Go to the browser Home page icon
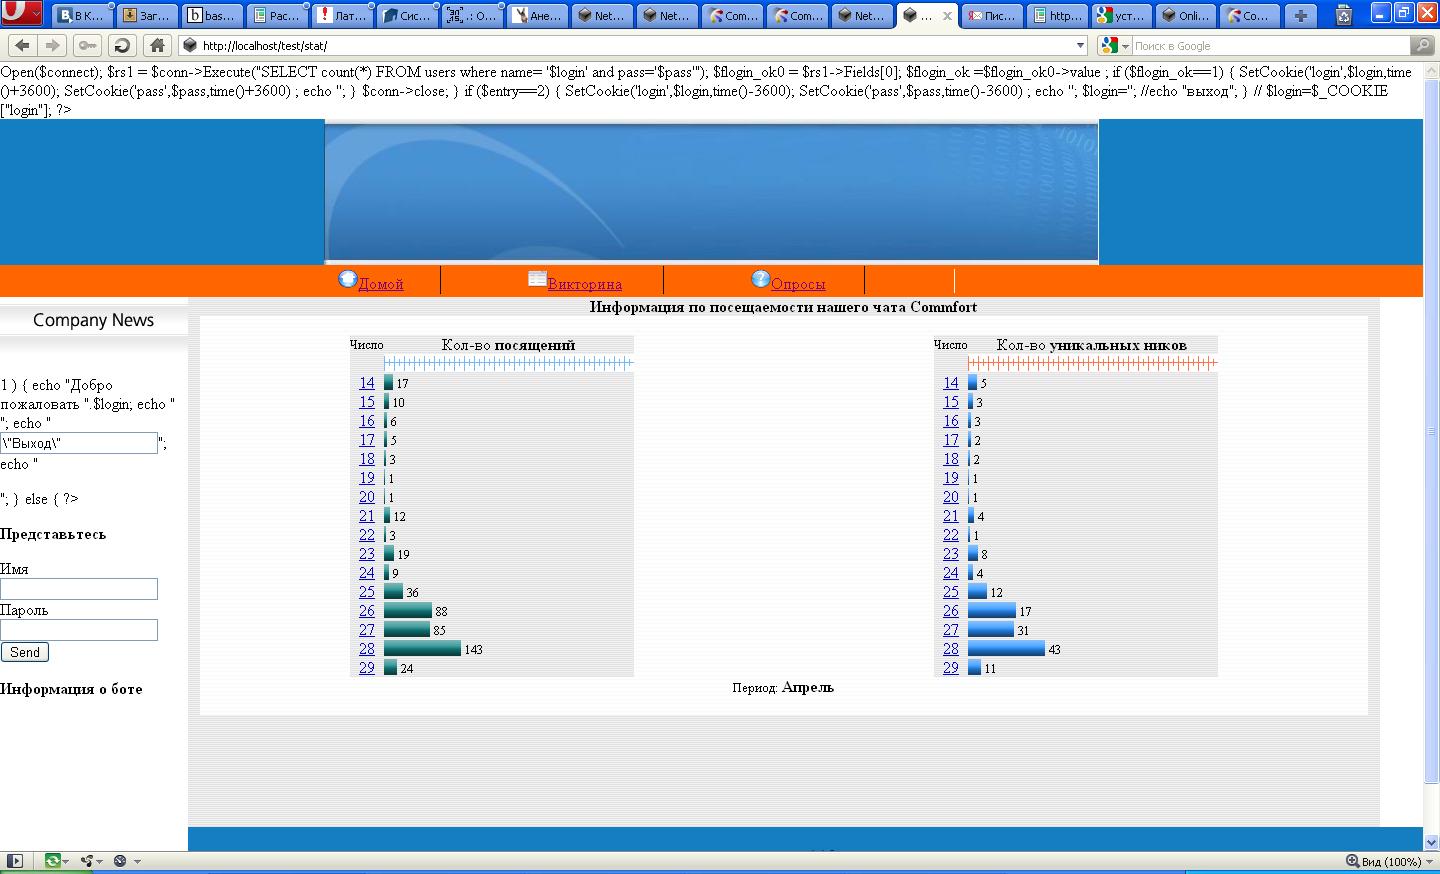The width and height of the screenshot is (1440, 874). click(x=157, y=45)
